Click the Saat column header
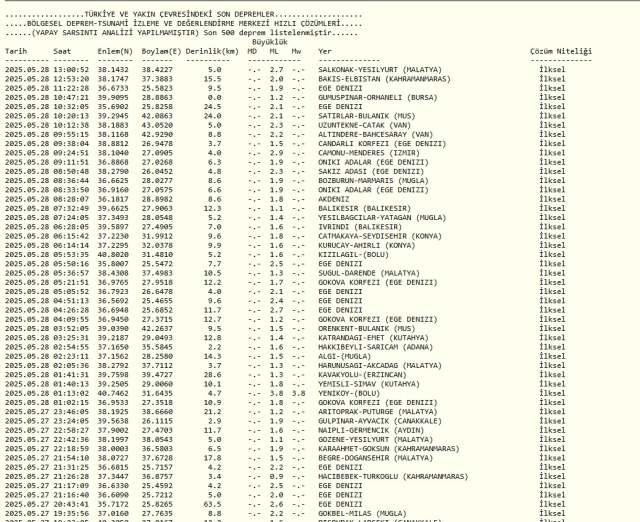 62,51
